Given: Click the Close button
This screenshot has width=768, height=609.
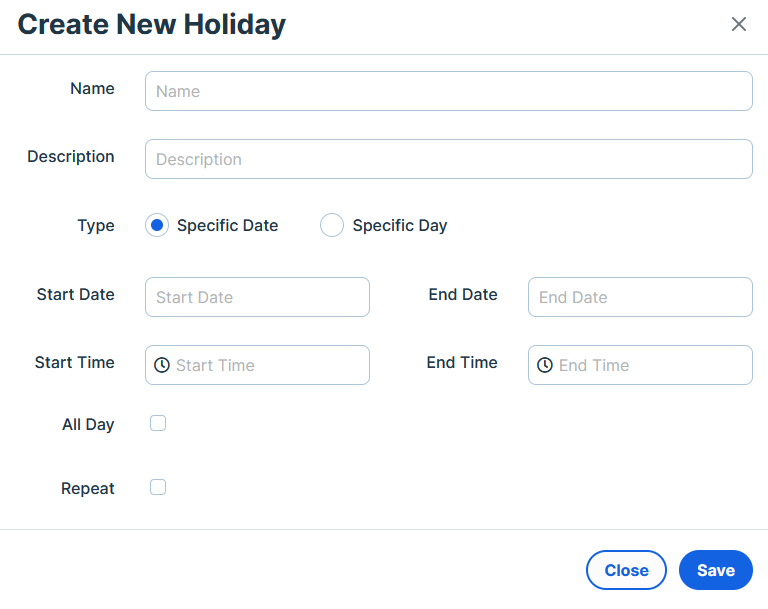Looking at the screenshot, I should coord(626,570).
